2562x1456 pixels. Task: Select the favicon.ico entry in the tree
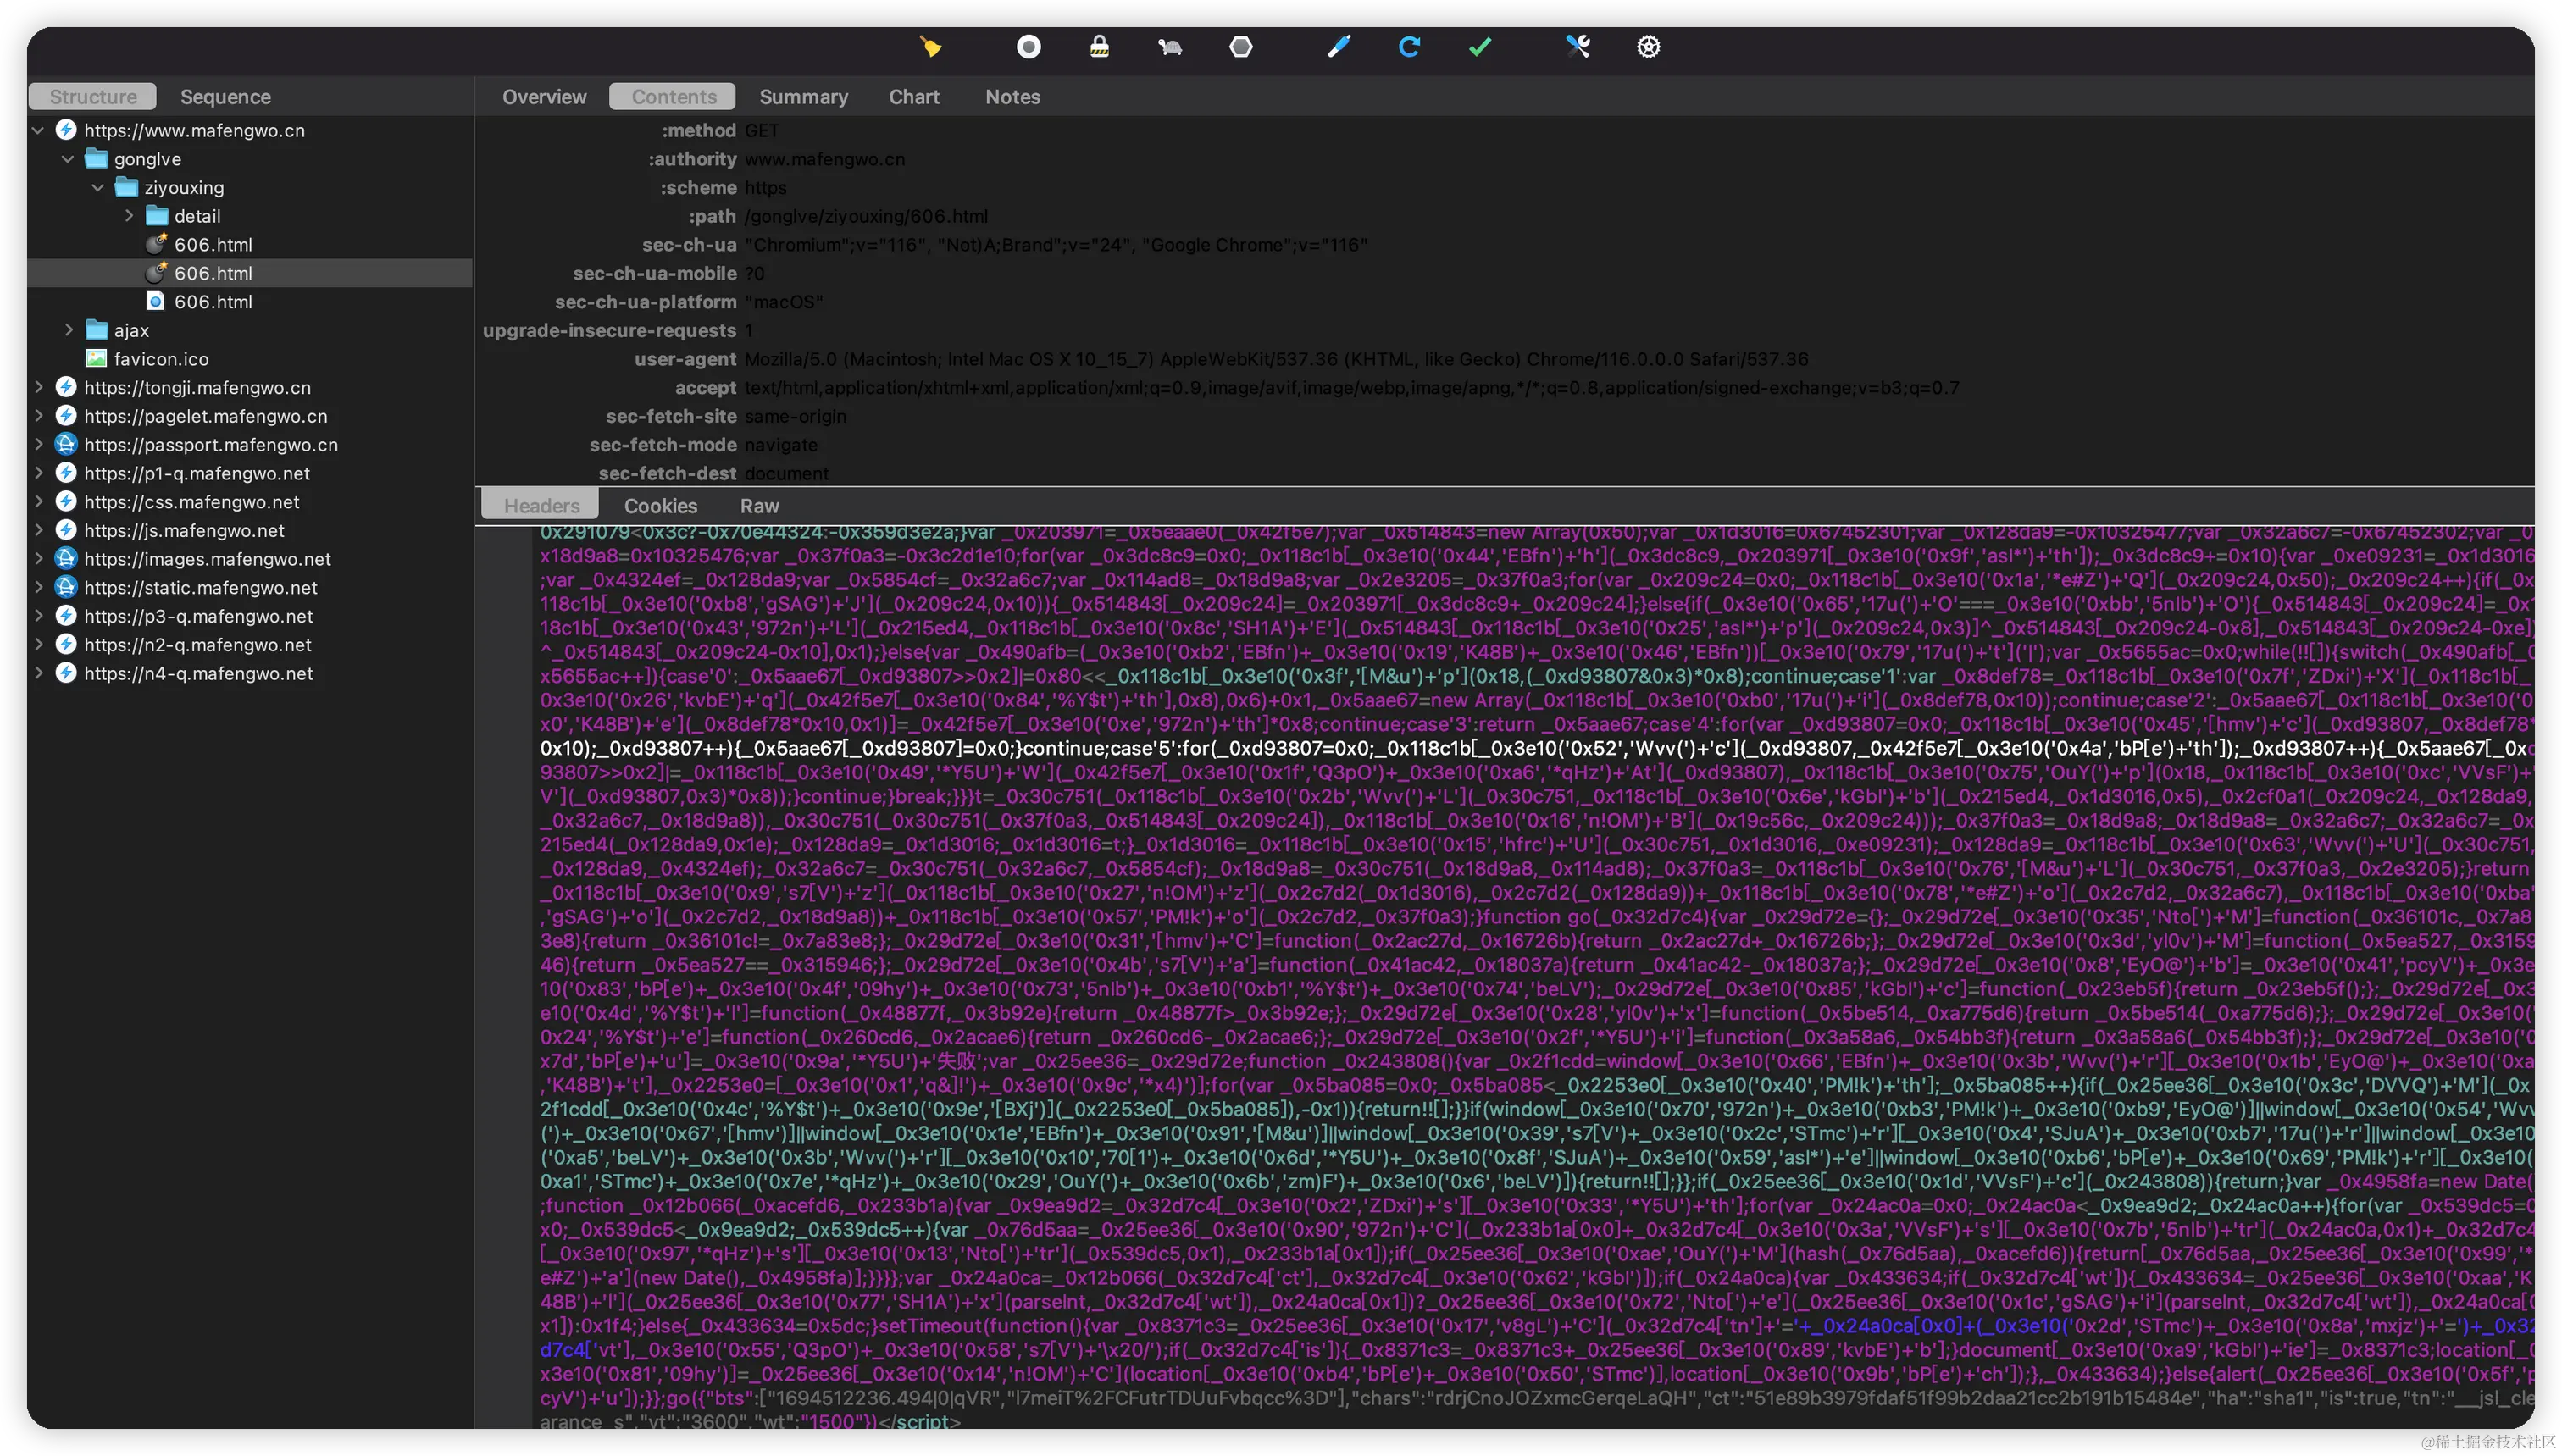pos(160,358)
